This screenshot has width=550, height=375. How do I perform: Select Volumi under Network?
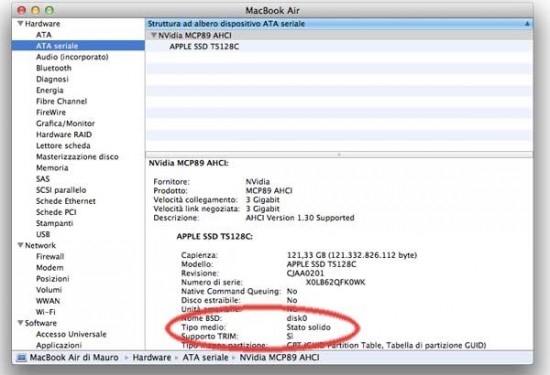pos(49,290)
